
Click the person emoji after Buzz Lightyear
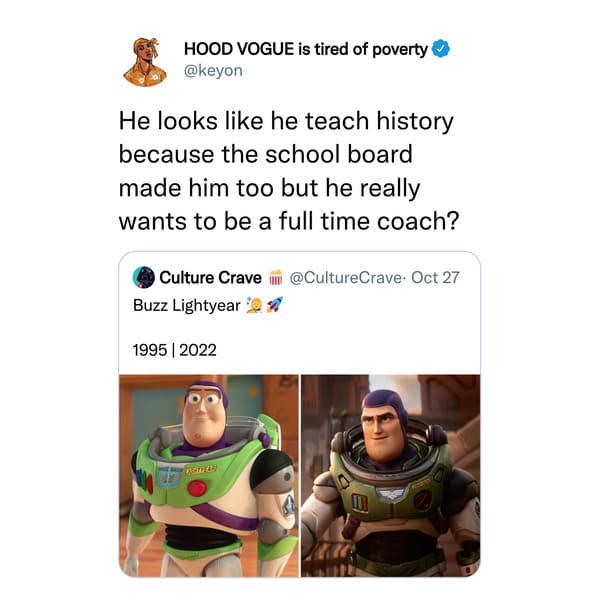[x=254, y=305]
